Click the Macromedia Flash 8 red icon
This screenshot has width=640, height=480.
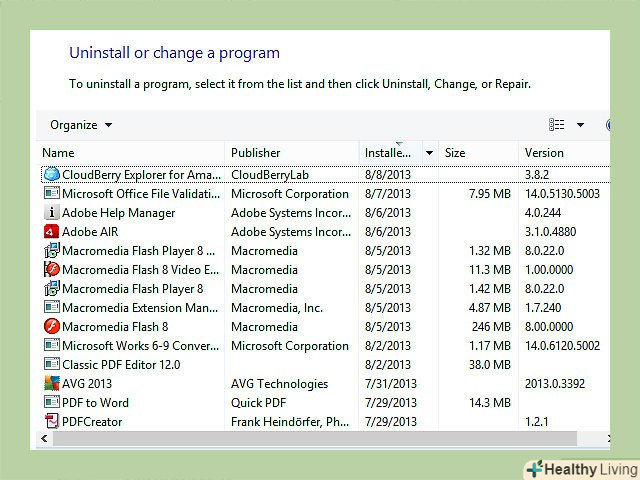click(51, 326)
